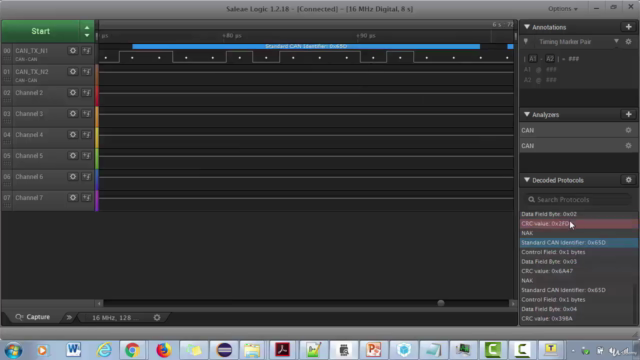This screenshot has height=360, width=640.
Task: Select decoded row Data Field Byte: 0x03
Action: [x=578, y=262]
